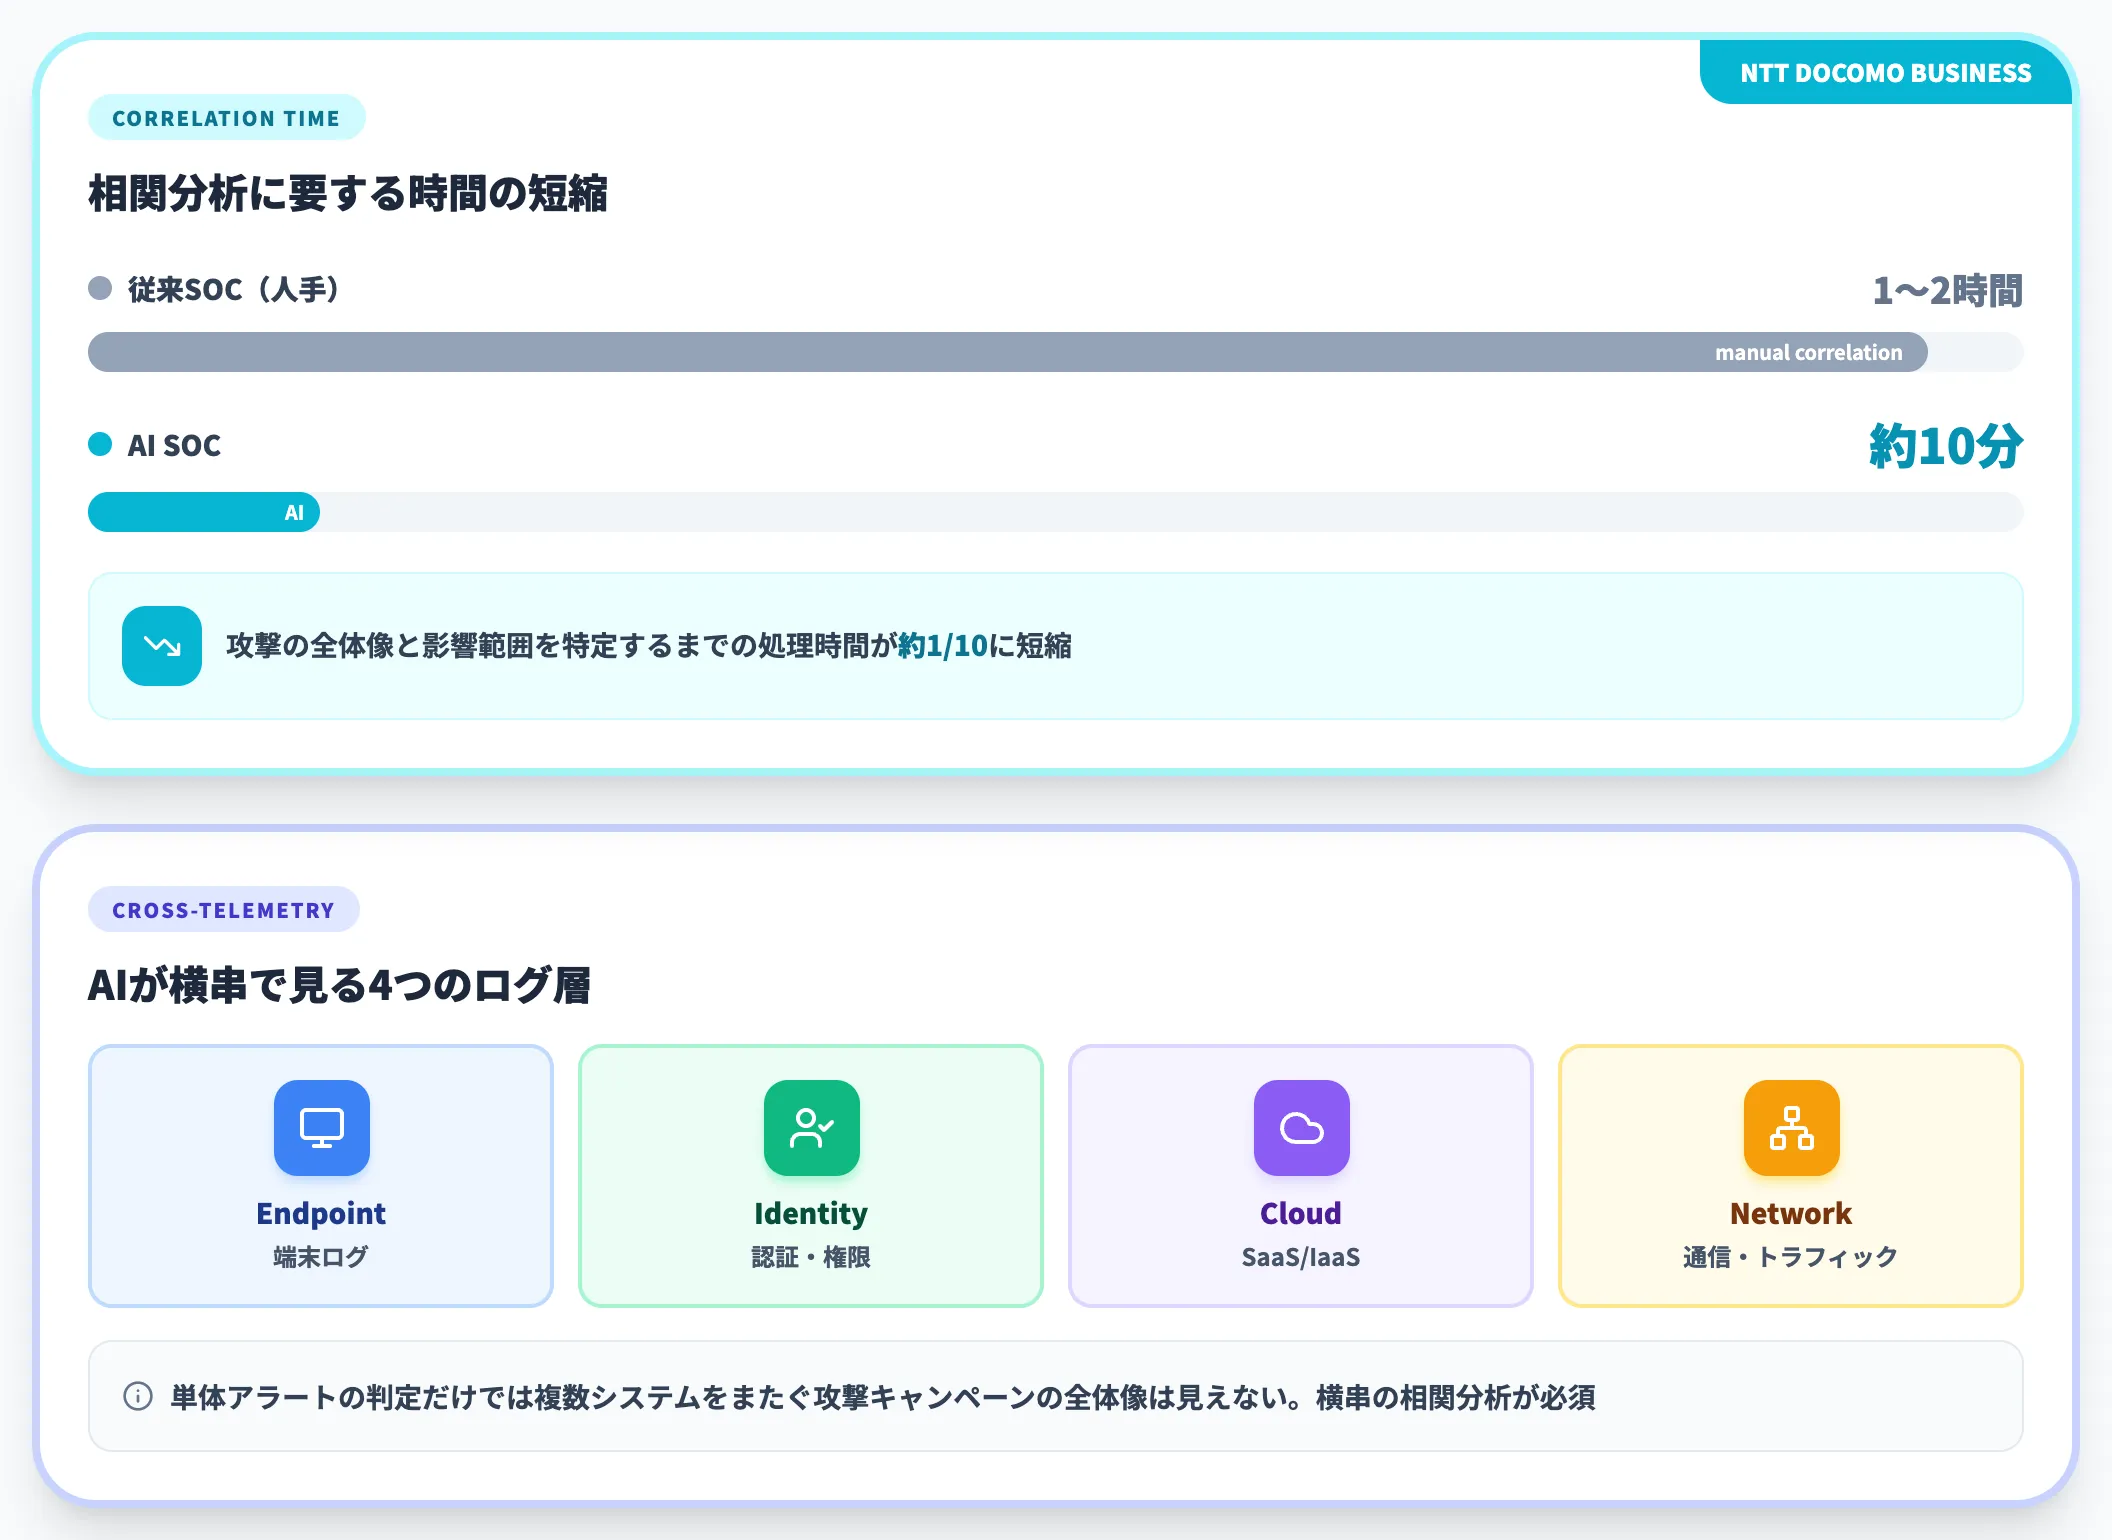Click the highlighted text 約1/10
2112x1540 pixels.
(943, 646)
